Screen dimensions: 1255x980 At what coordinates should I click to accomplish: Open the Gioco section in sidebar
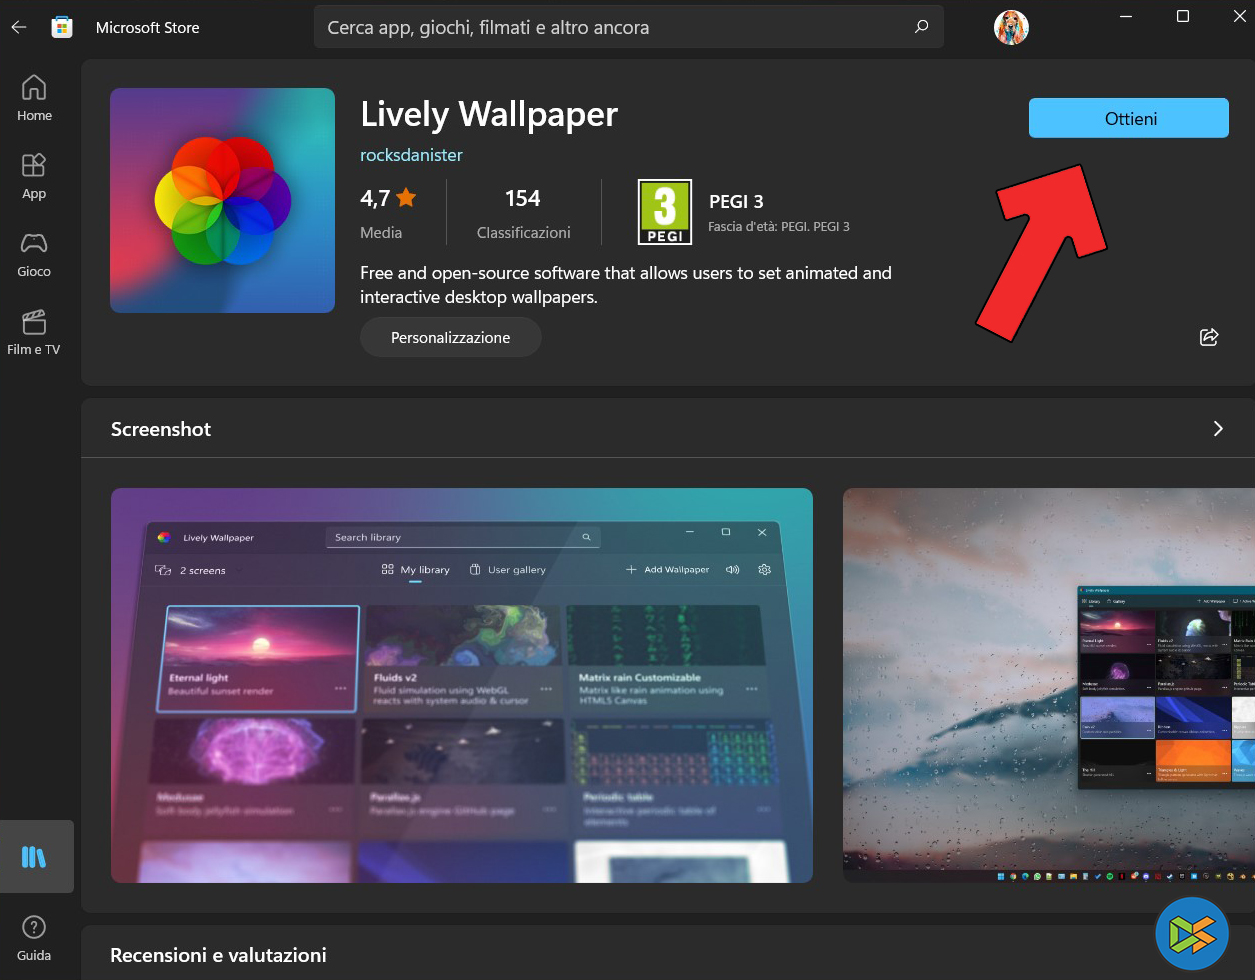click(34, 254)
